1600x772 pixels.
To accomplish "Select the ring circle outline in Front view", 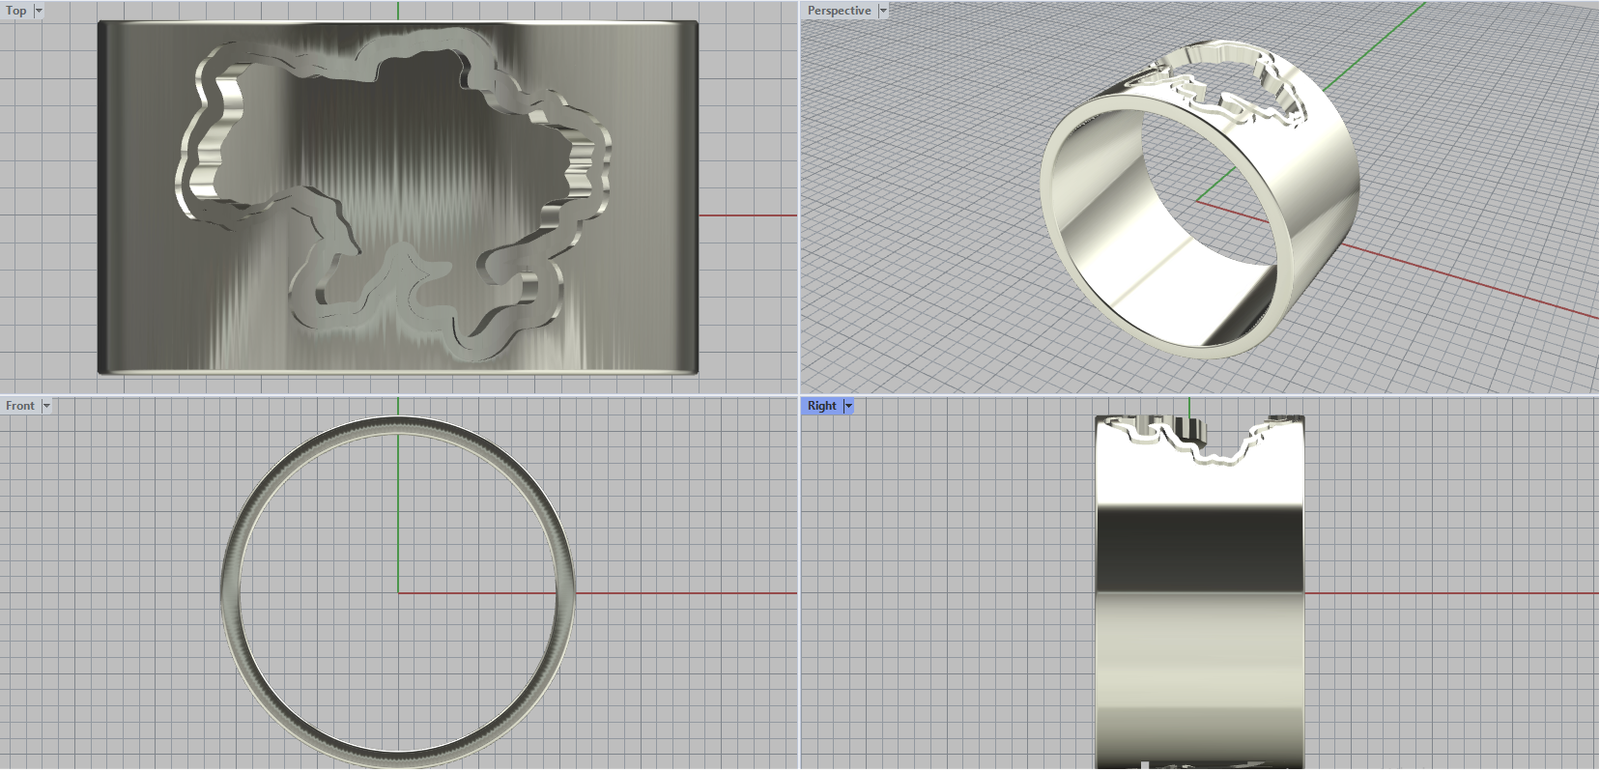I will click(x=229, y=593).
